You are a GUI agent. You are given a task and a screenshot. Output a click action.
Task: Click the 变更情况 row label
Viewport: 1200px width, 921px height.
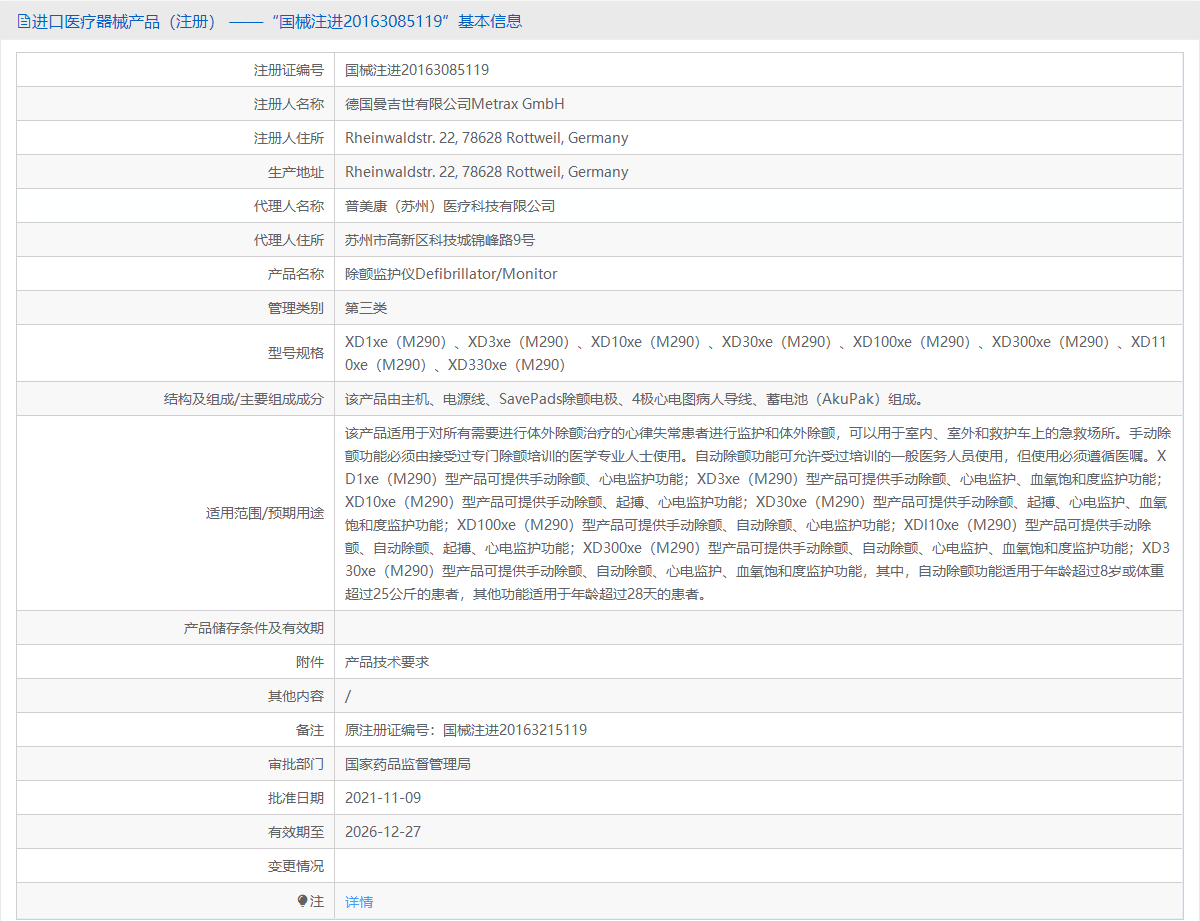296,866
